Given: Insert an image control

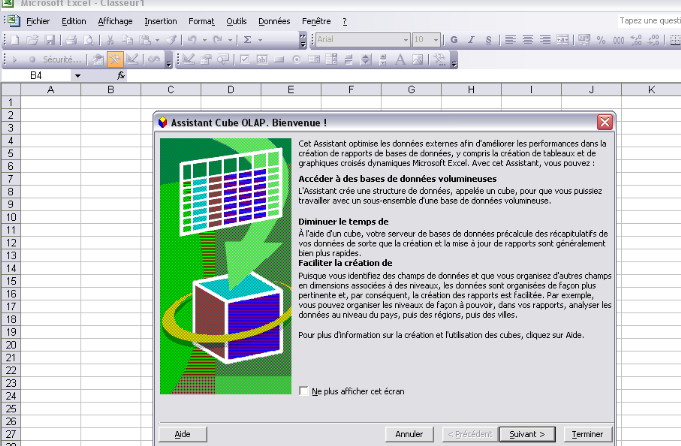Looking at the screenshot, I should point(417,59).
